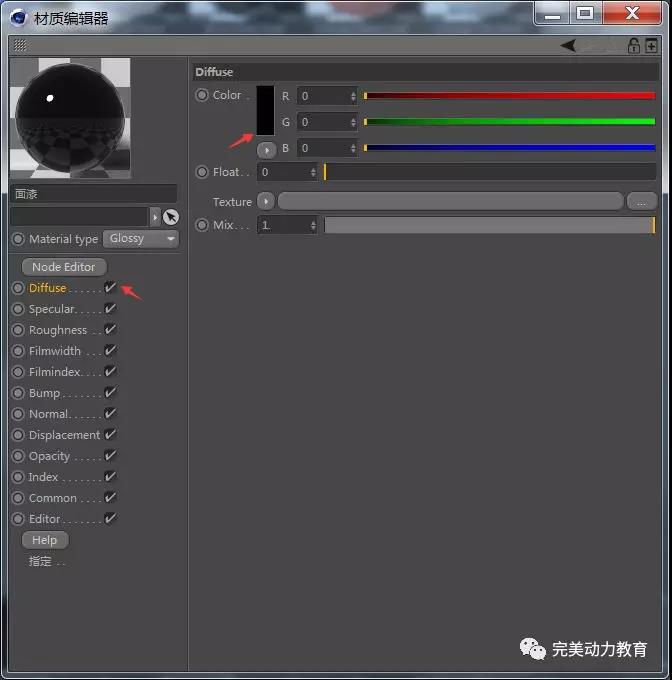Screen dimensions: 672x680
Task: Click the grip handle icon top-left
Action: (20, 45)
